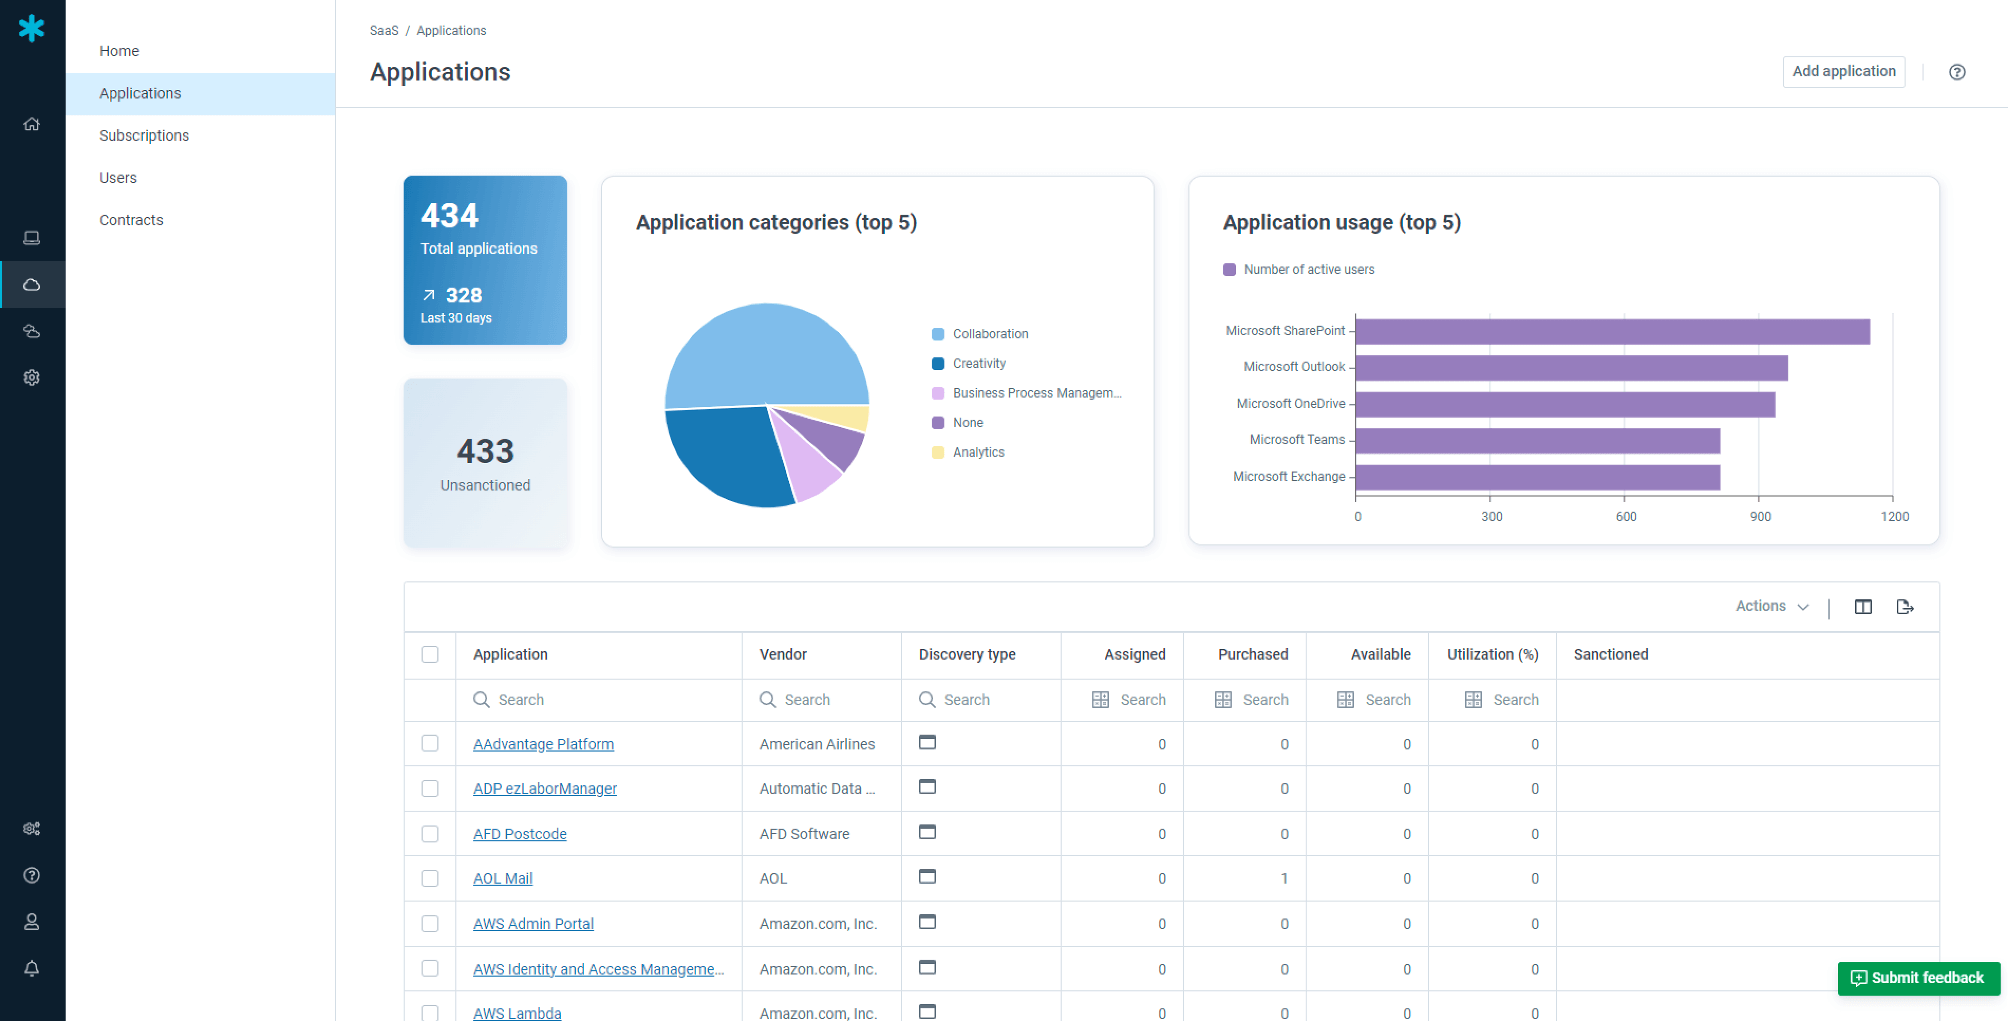The height and width of the screenshot is (1024, 2008).
Task: Click the user profile icon in sidebar
Action: (32, 922)
